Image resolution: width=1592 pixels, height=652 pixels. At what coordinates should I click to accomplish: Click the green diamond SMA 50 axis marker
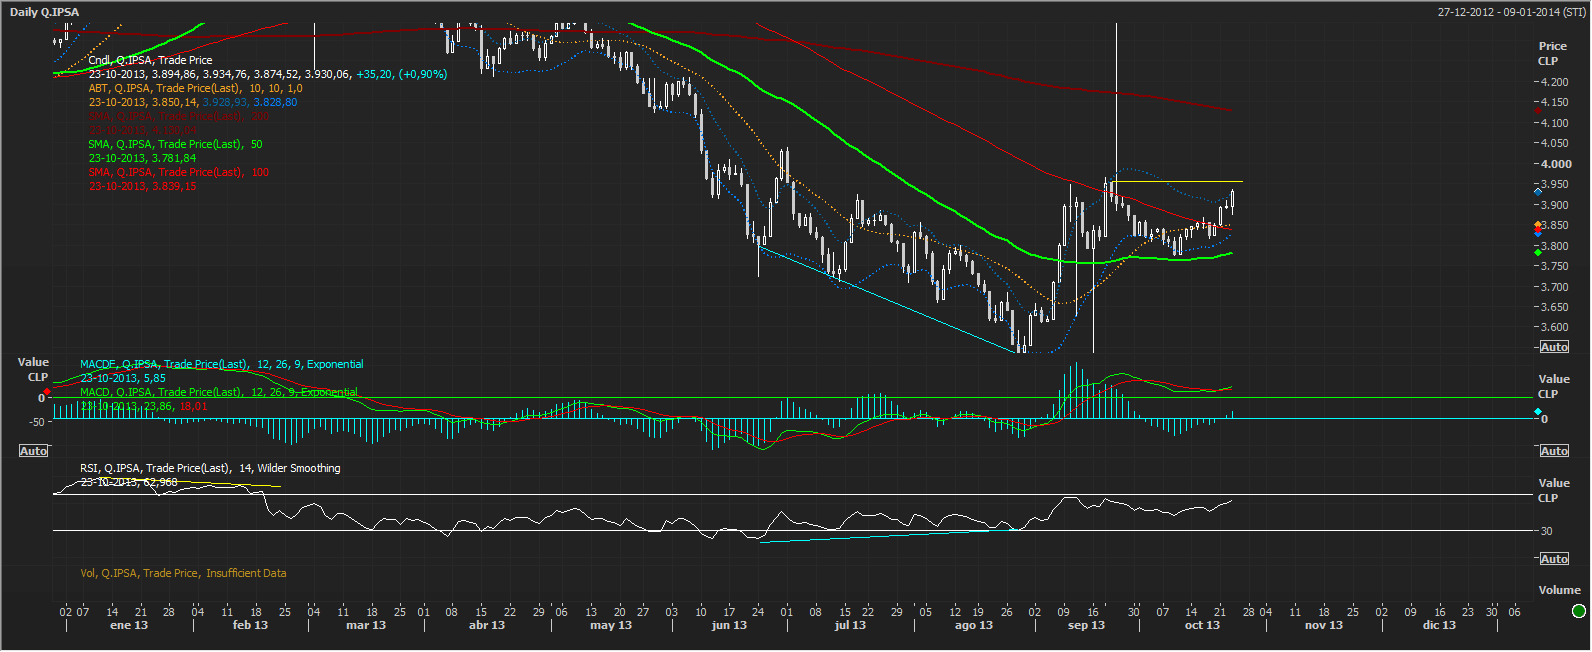1538,252
